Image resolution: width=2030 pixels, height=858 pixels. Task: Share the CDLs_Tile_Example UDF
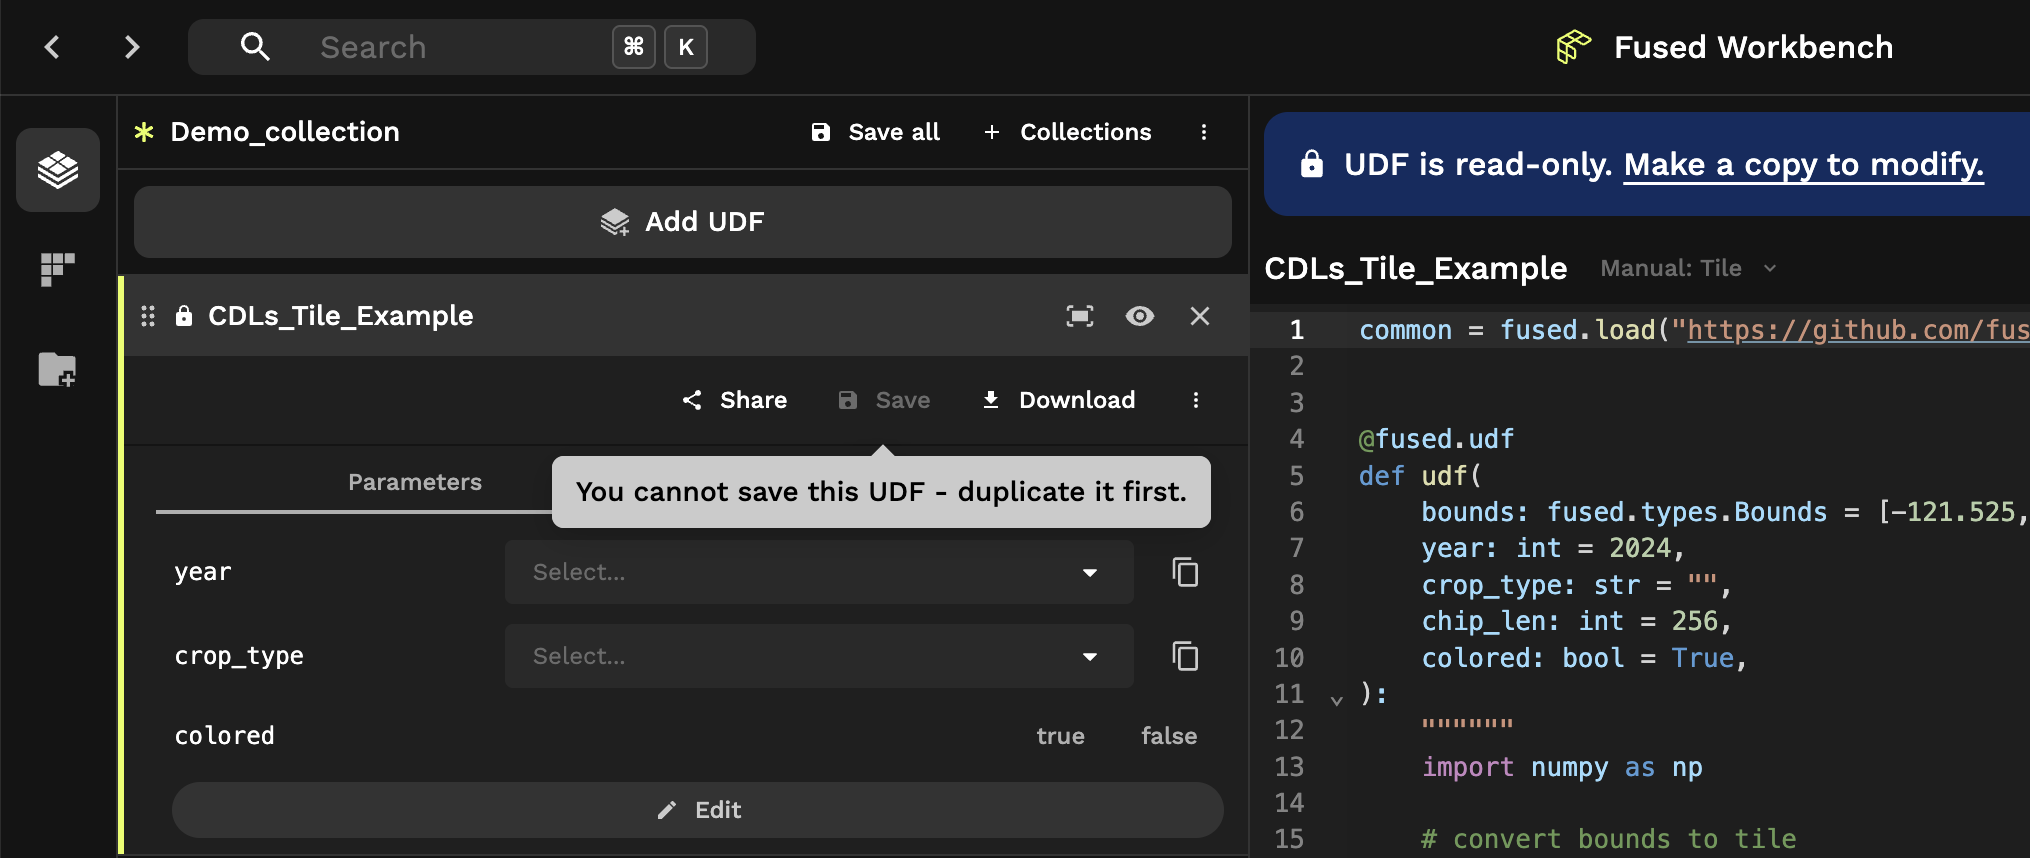735,400
